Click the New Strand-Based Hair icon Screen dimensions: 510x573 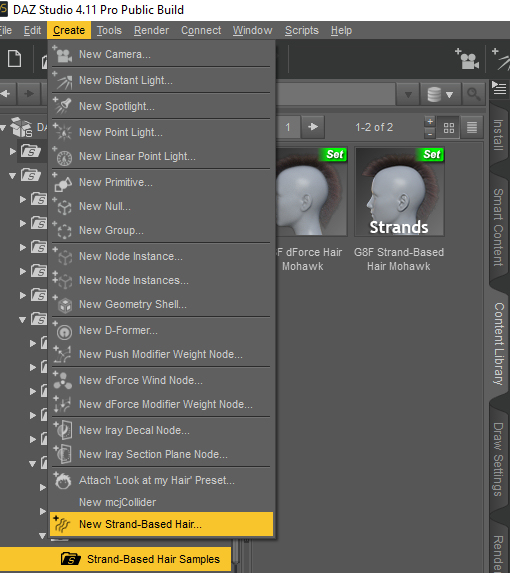62,524
